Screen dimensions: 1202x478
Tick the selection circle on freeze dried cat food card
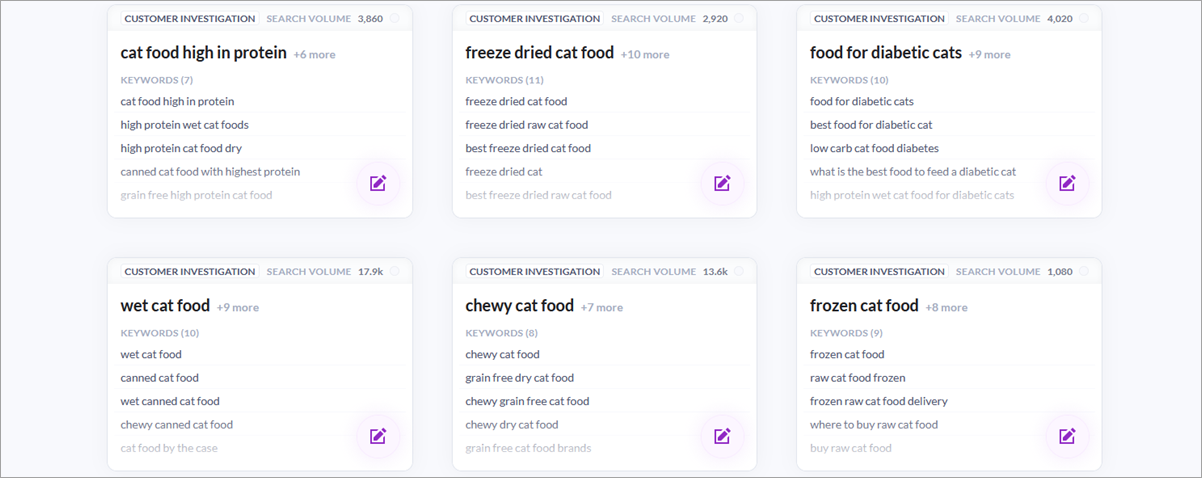pos(739,18)
